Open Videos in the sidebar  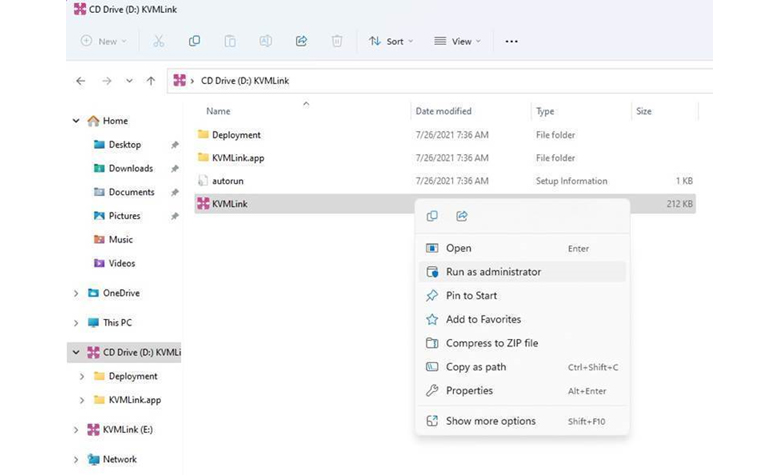tap(121, 263)
